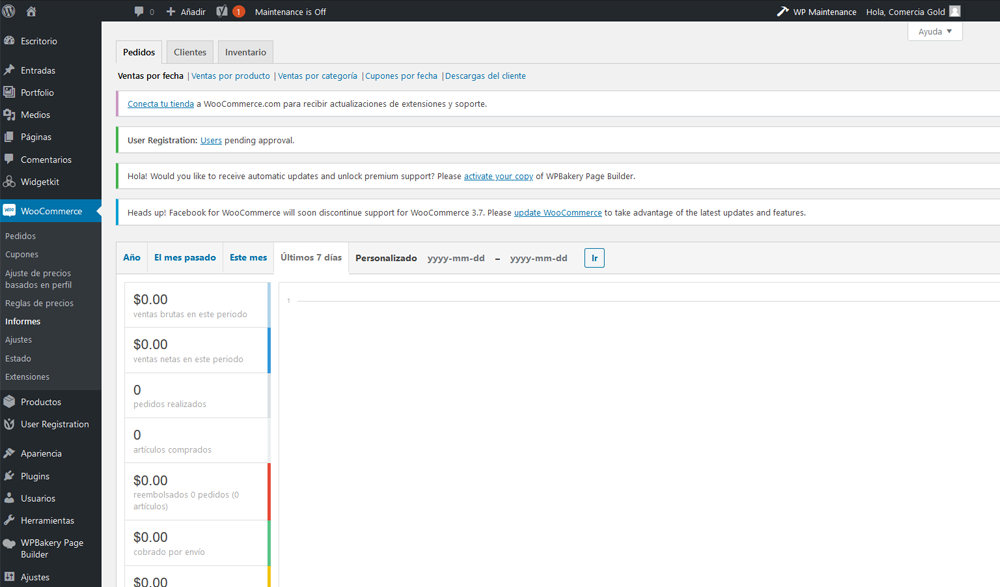The height and width of the screenshot is (587, 1000).
Task: Click the active Ventas por fecha report
Action: pyautogui.click(x=151, y=76)
